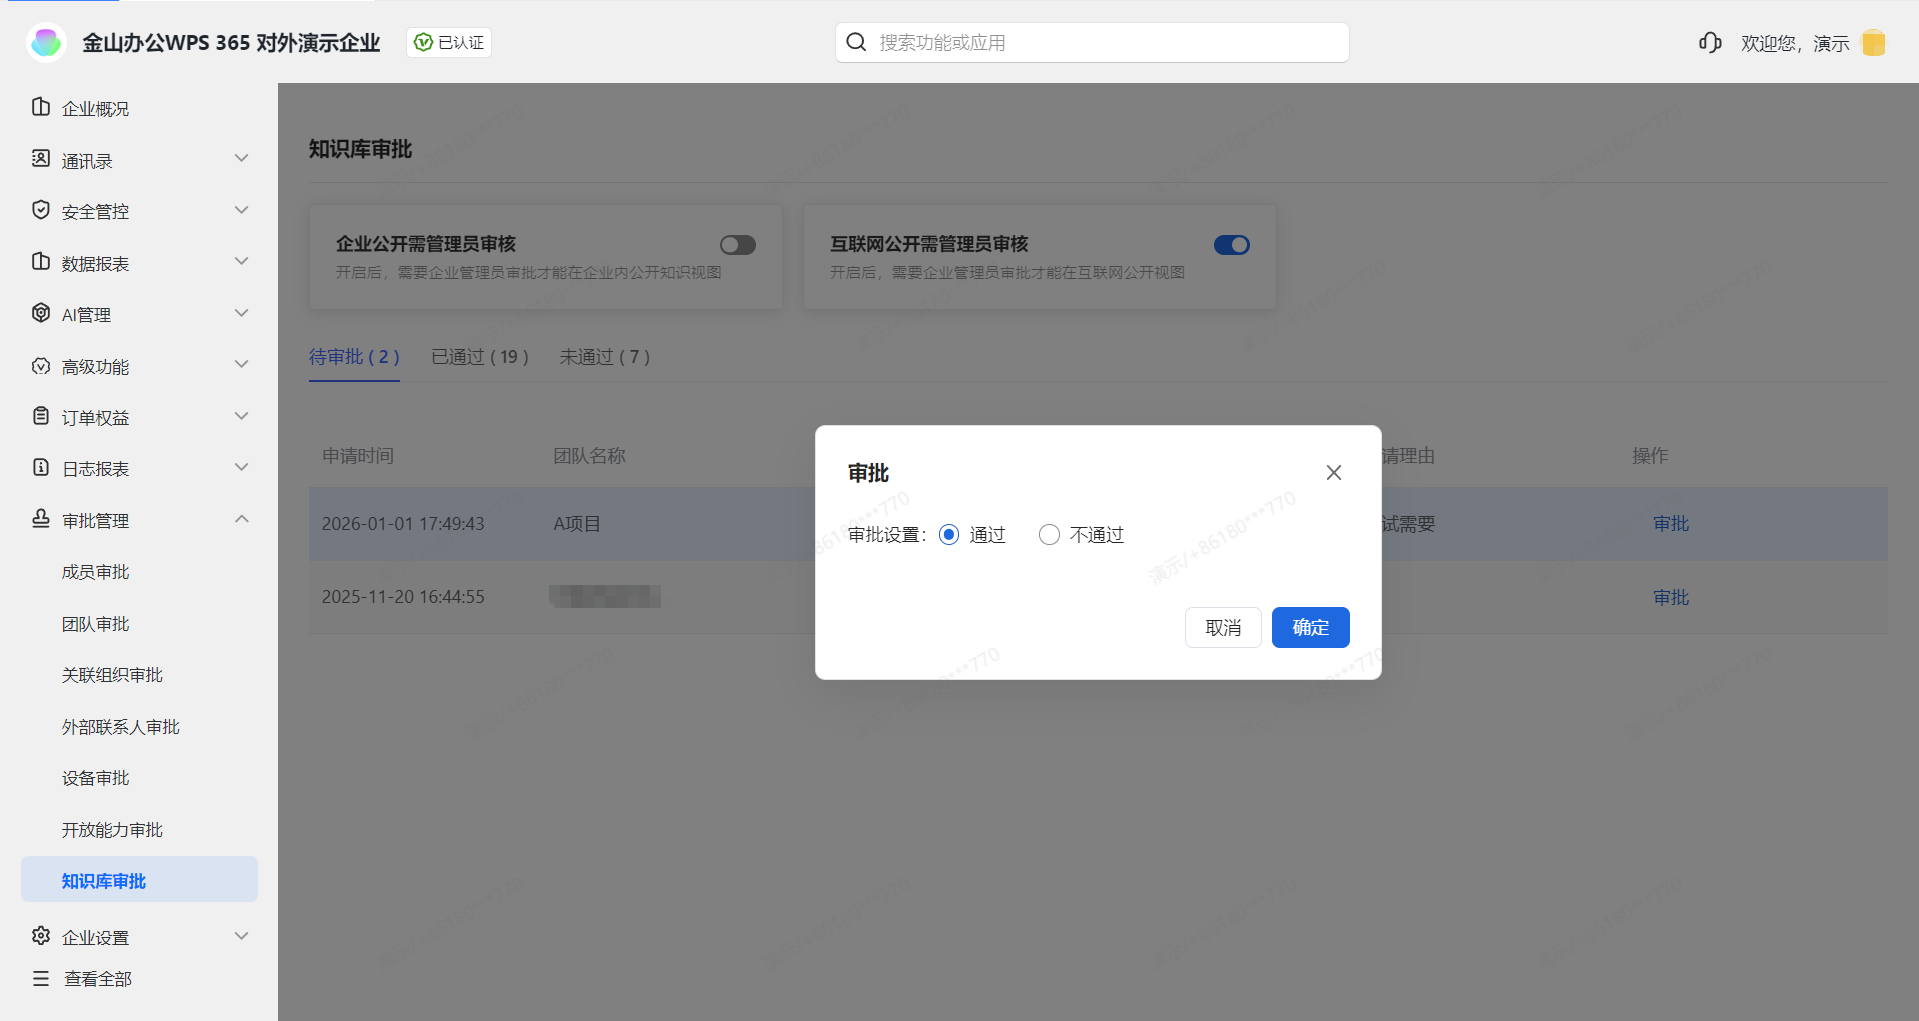Click the 已认证 verified badge
The height and width of the screenshot is (1021, 1919).
[449, 42]
